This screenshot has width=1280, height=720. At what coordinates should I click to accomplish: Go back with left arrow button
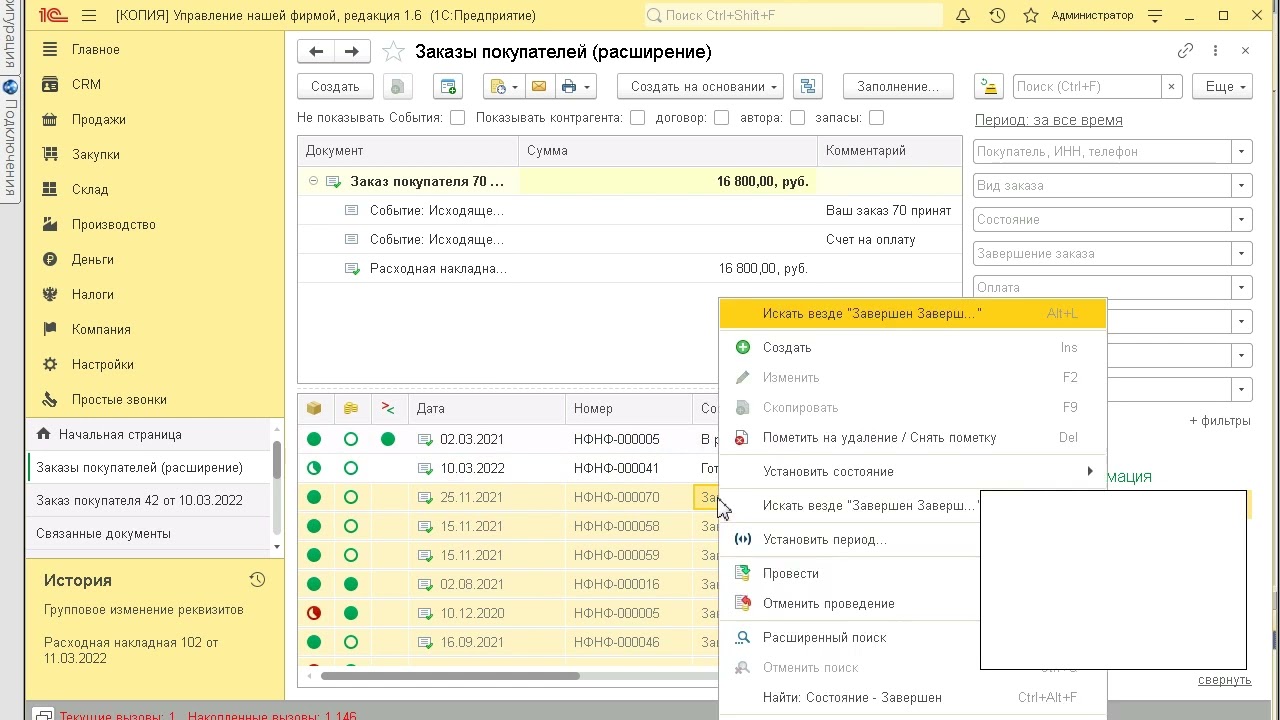point(316,52)
